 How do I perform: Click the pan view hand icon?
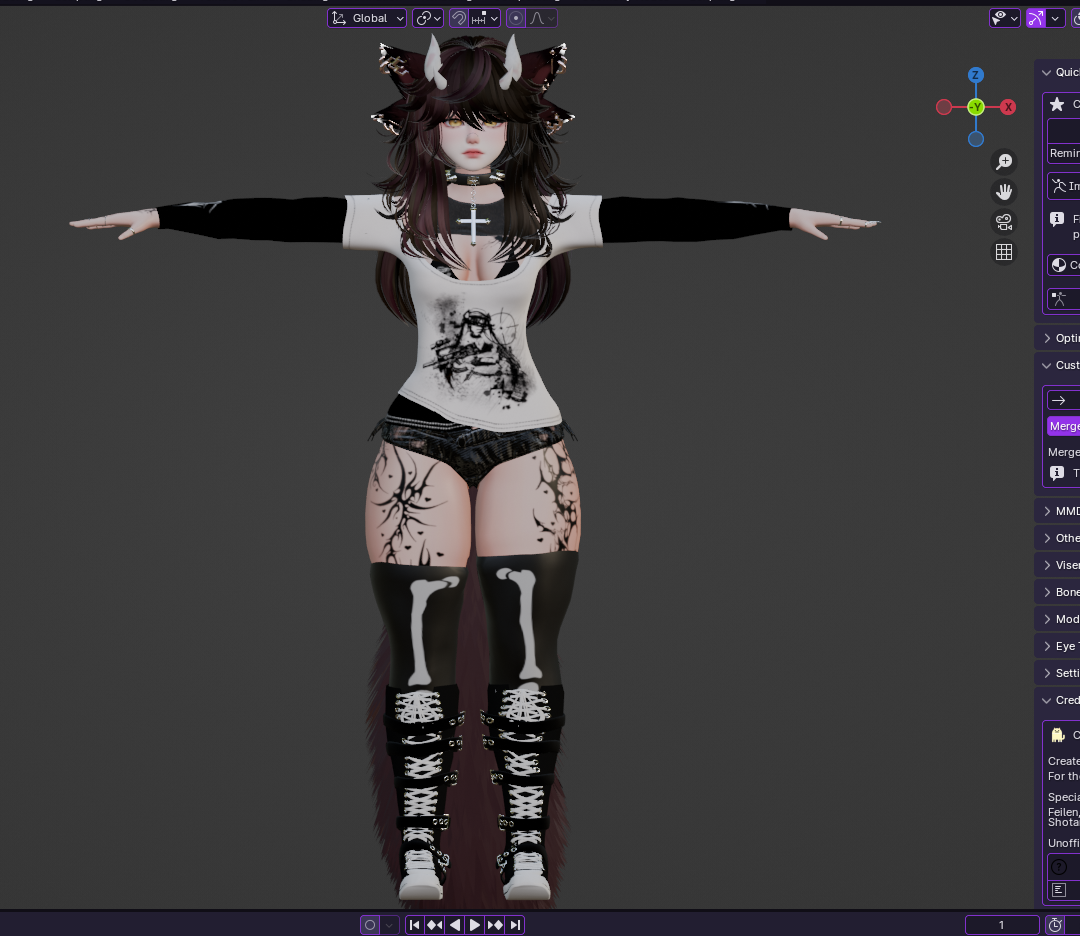1004,191
